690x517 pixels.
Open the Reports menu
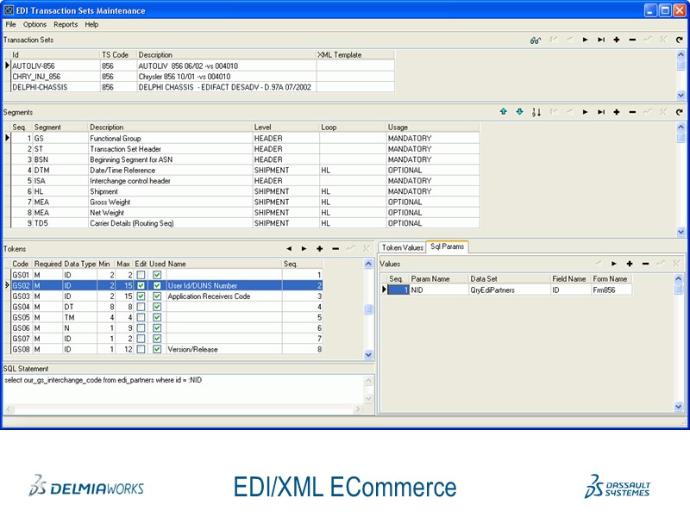65,24
